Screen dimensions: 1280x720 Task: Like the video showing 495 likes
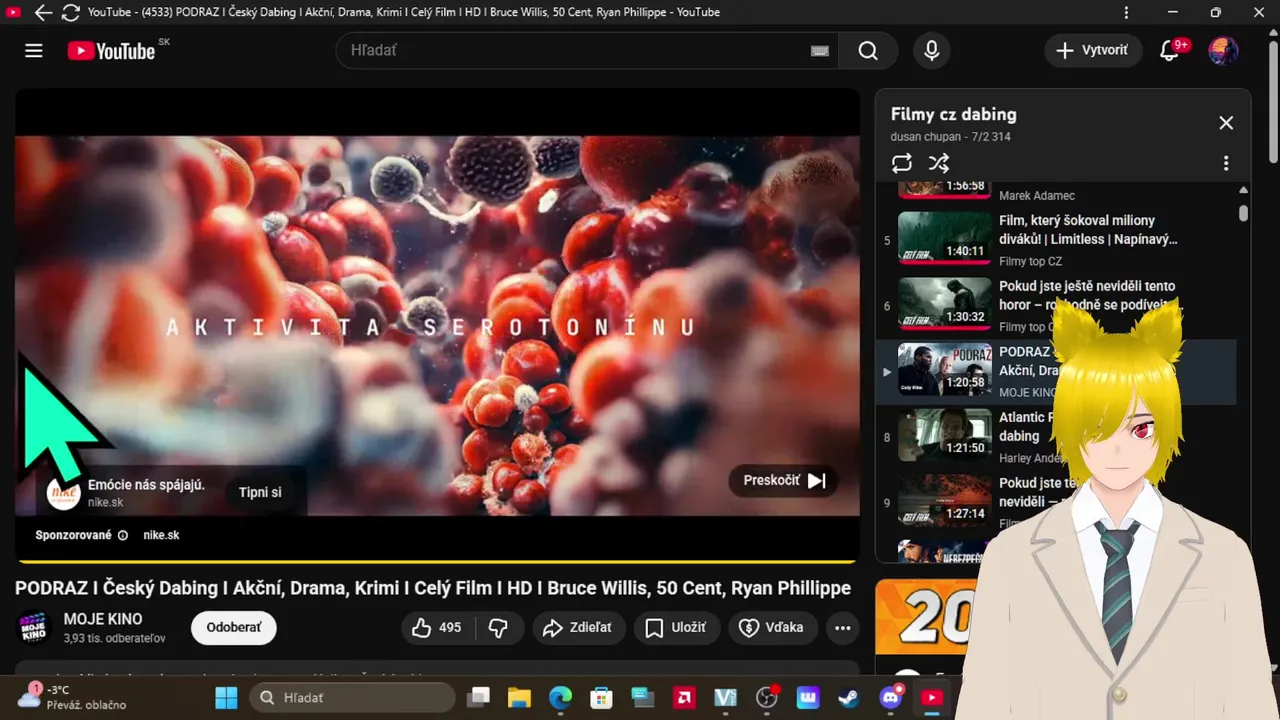(x=437, y=628)
